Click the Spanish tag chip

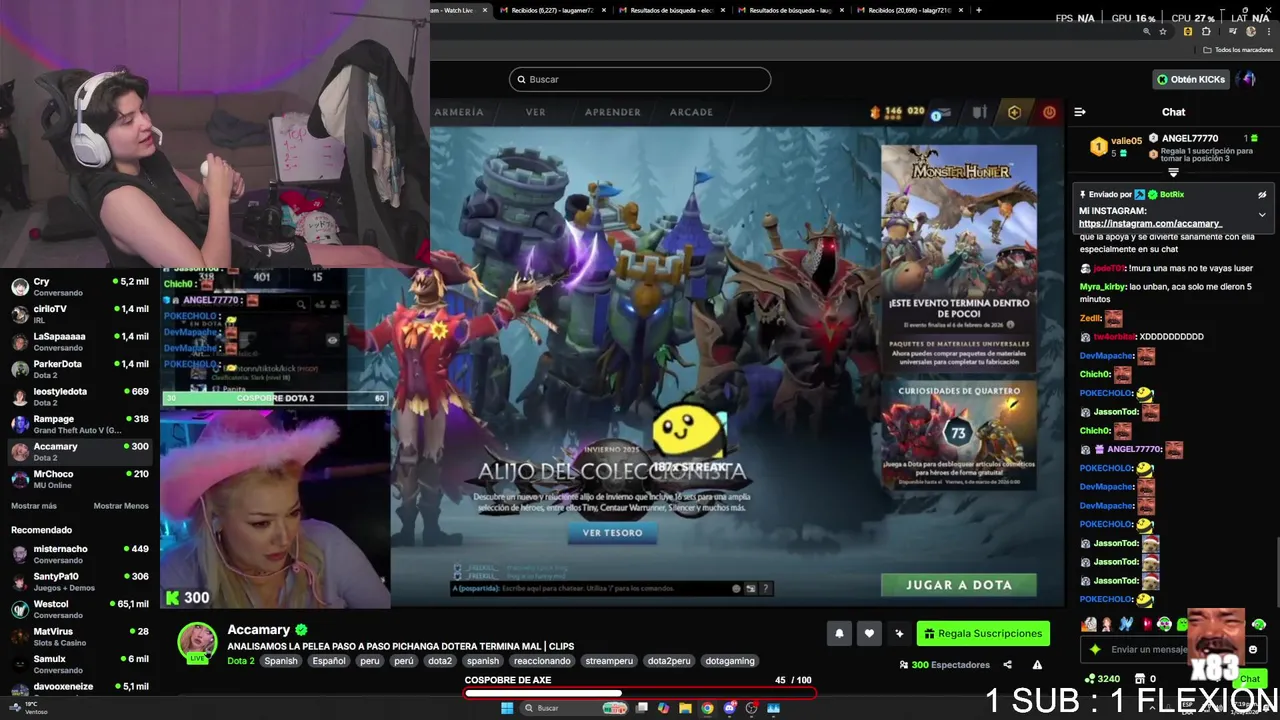tap(281, 661)
